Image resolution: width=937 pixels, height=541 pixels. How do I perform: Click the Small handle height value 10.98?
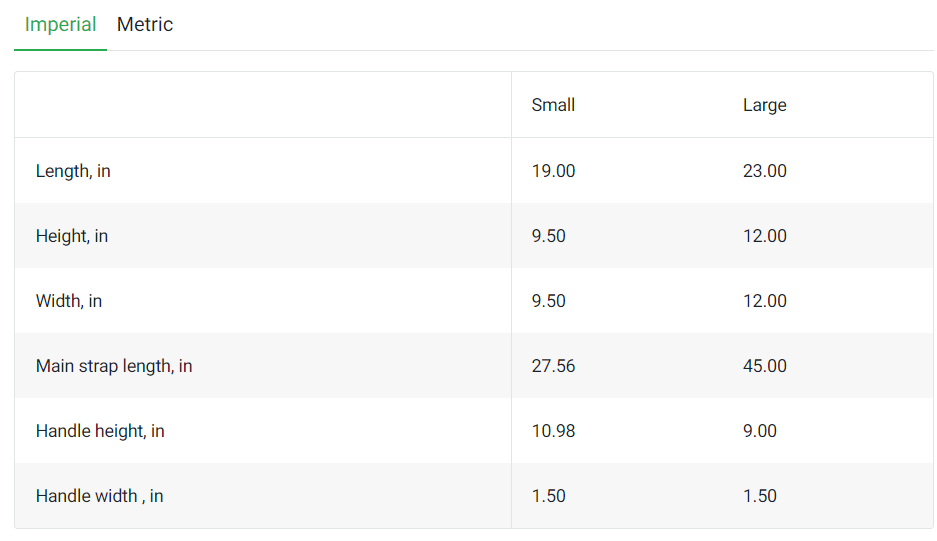553,431
